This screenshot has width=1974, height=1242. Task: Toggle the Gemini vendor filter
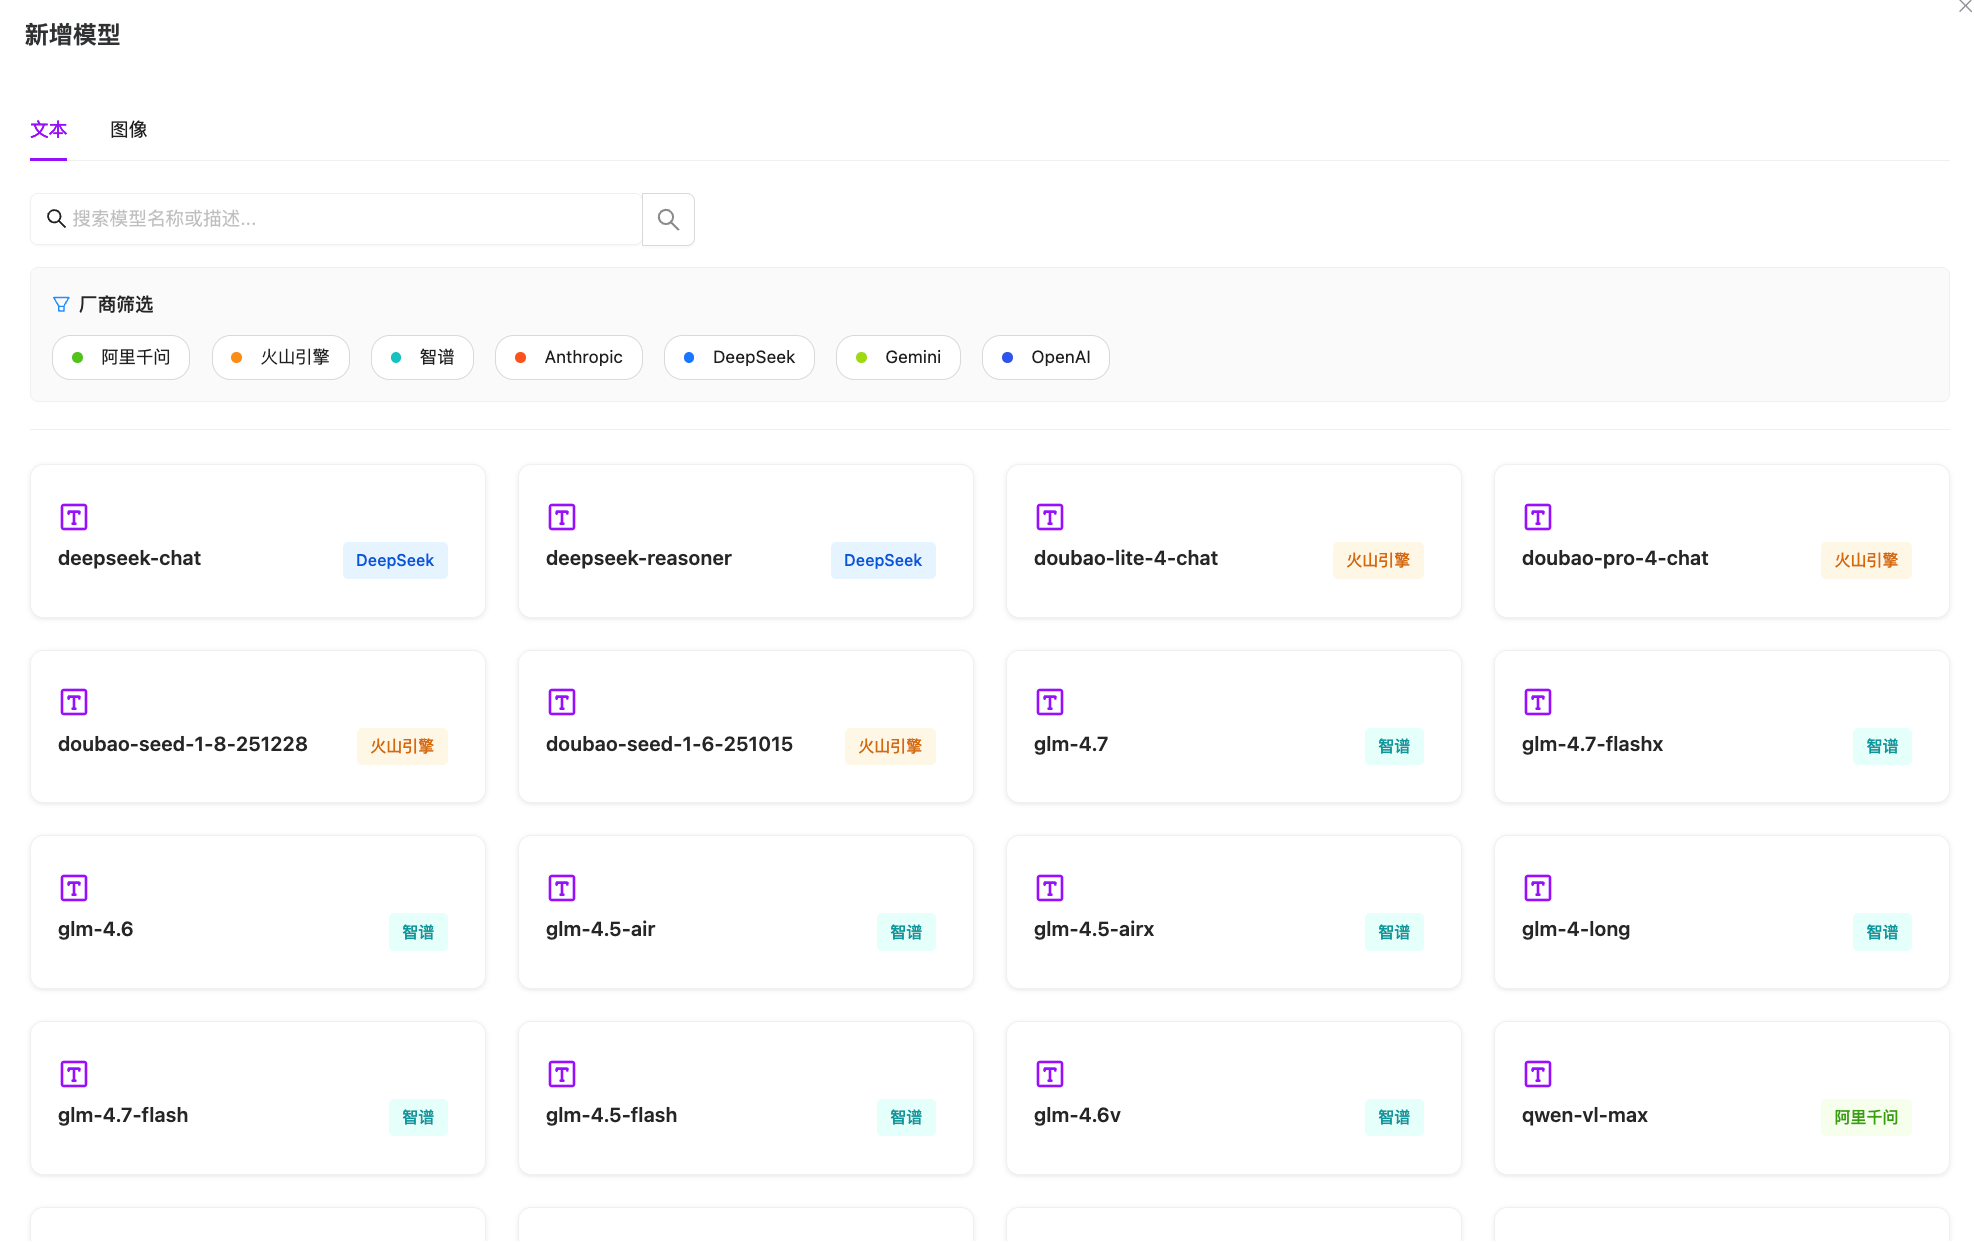[898, 357]
